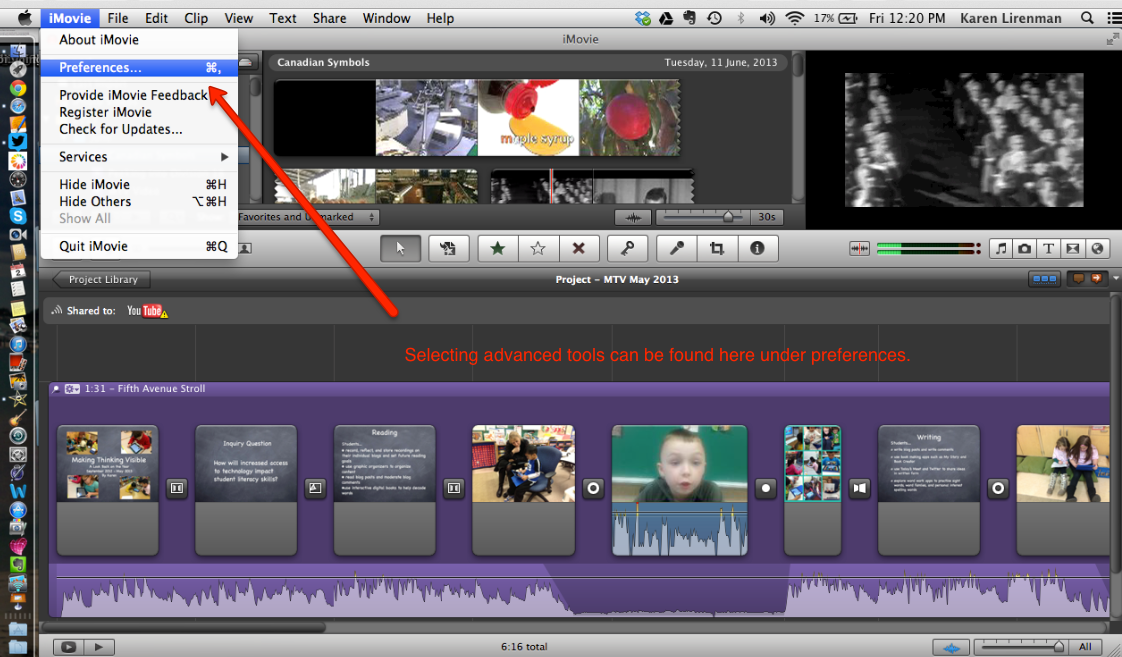Select Preferences… in iMovie menu
The image size is (1122, 657).
[x=139, y=67]
